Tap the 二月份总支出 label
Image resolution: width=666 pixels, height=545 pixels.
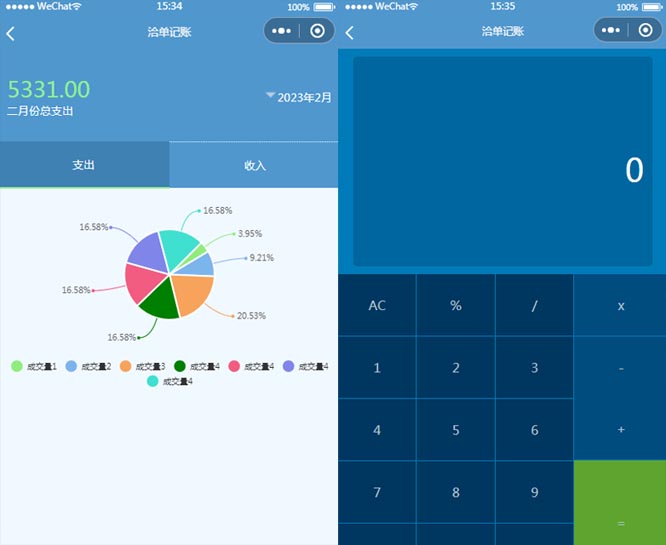click(x=40, y=111)
